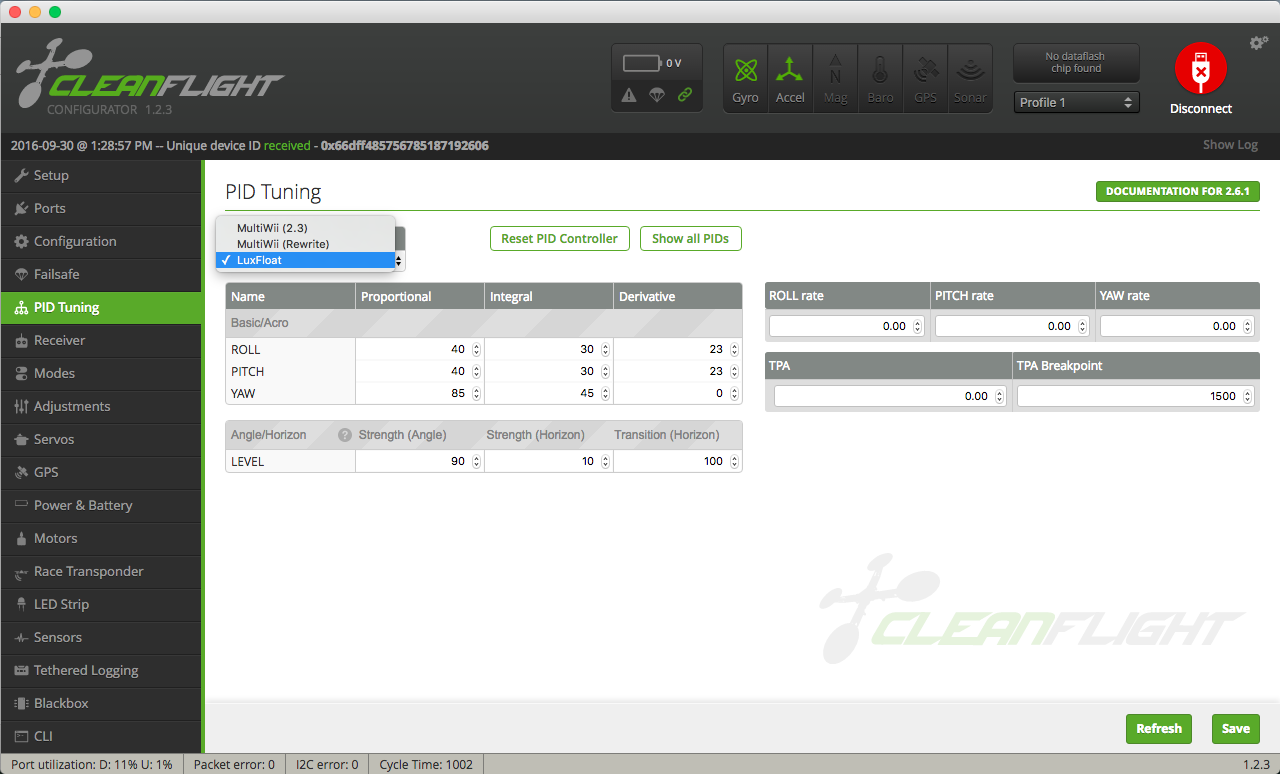Open the LED Strip tab

pos(101,604)
